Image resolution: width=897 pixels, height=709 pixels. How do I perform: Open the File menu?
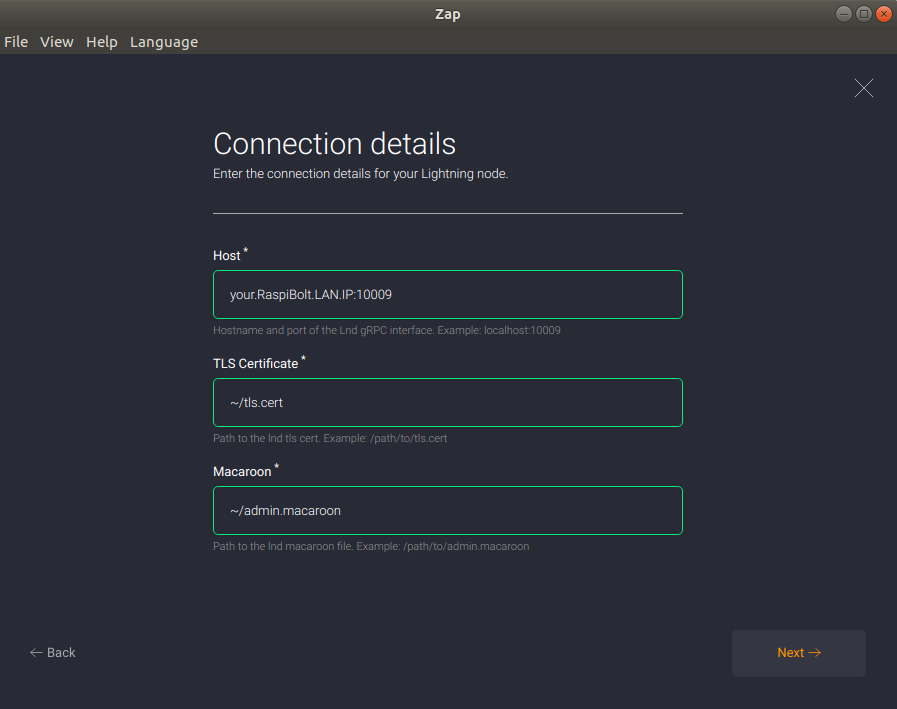(16, 42)
